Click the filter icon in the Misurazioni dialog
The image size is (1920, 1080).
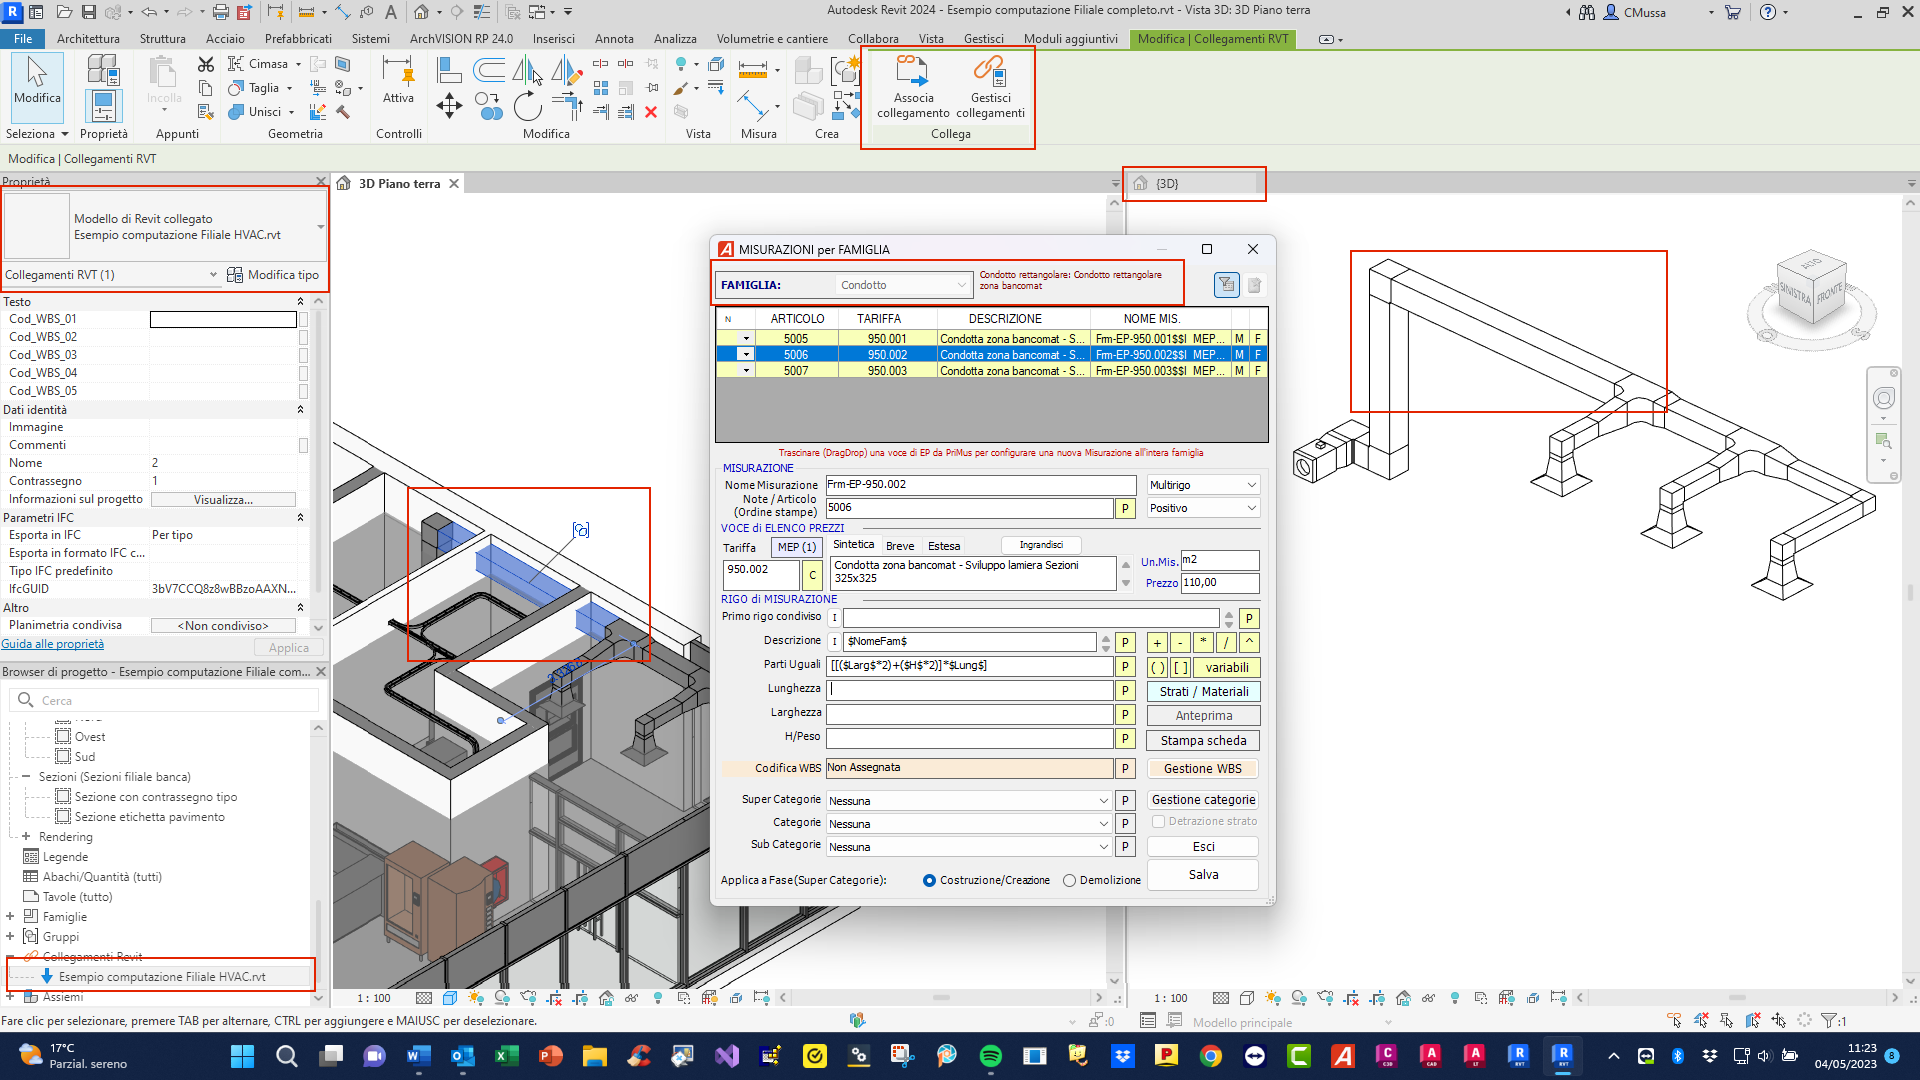1226,285
